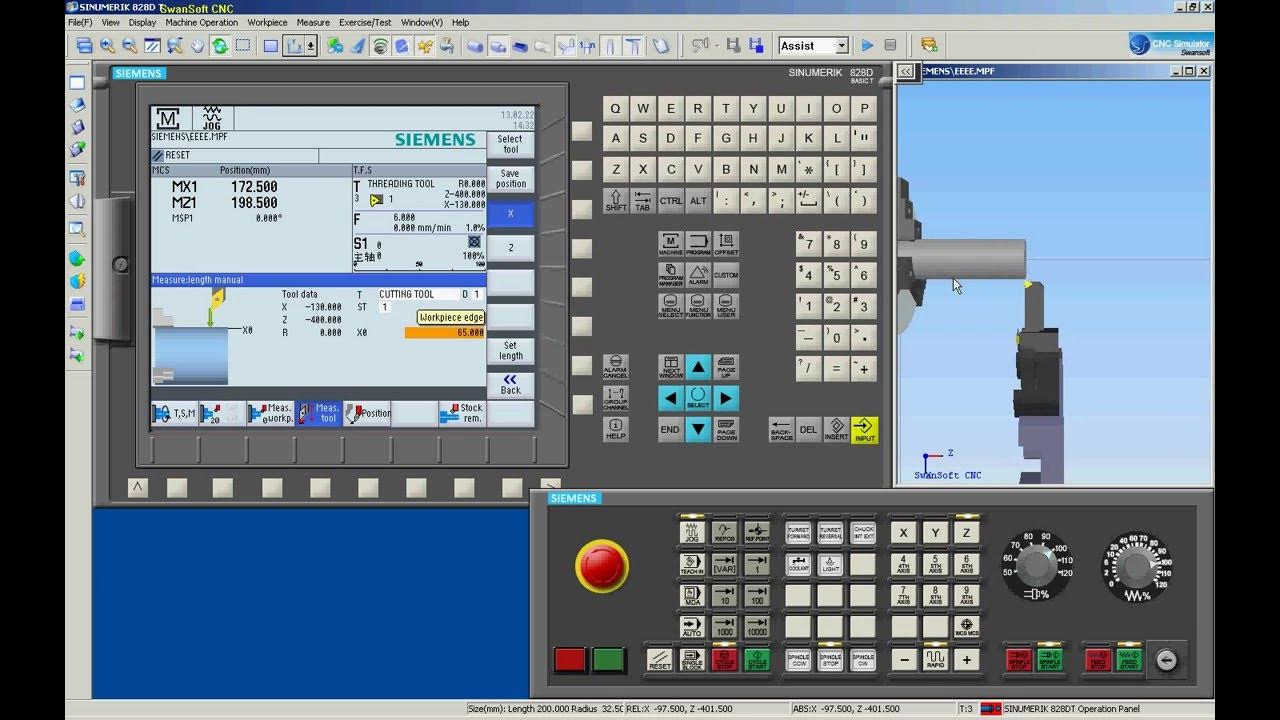The image size is (1280, 720).
Task: Click the Back softkey
Action: (510, 385)
